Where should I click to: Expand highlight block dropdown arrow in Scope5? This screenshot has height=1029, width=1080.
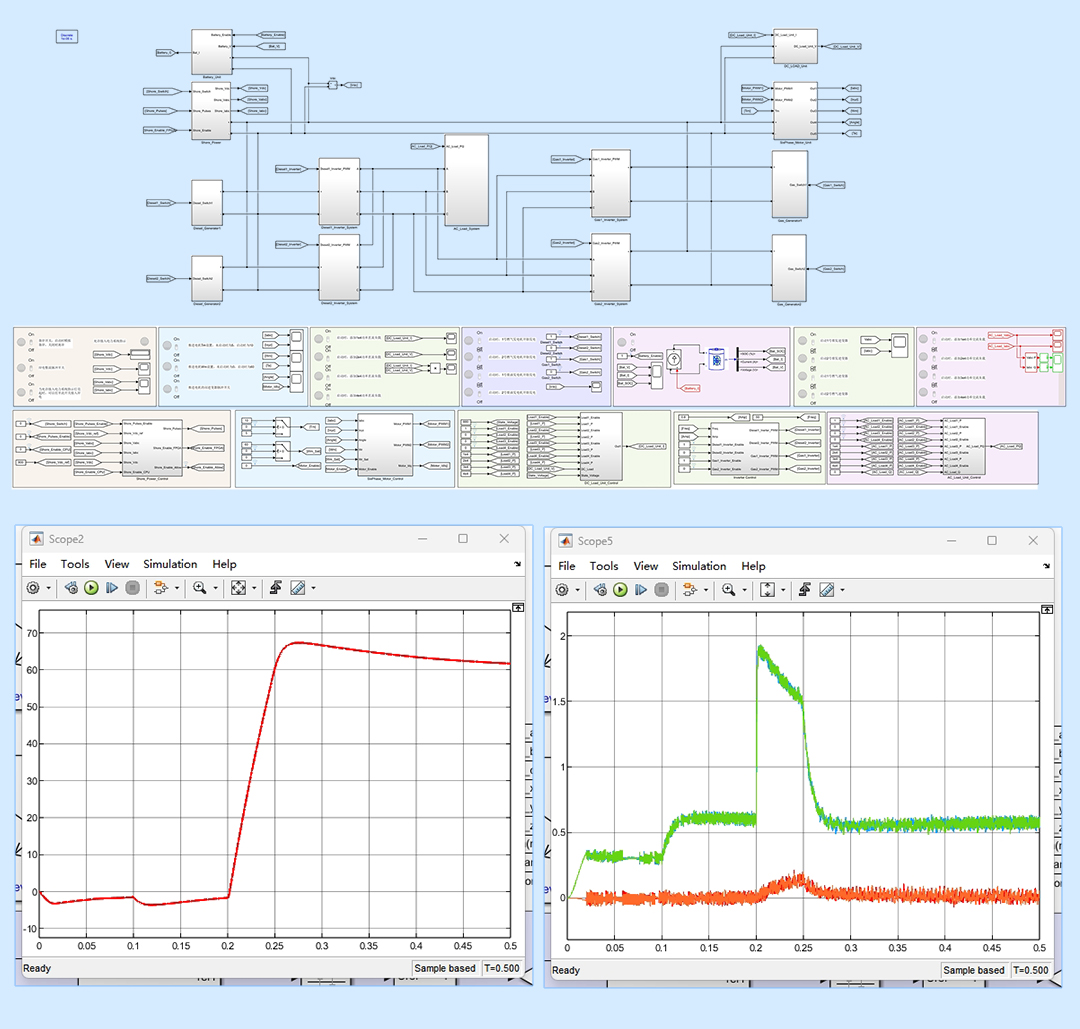(x=706, y=590)
